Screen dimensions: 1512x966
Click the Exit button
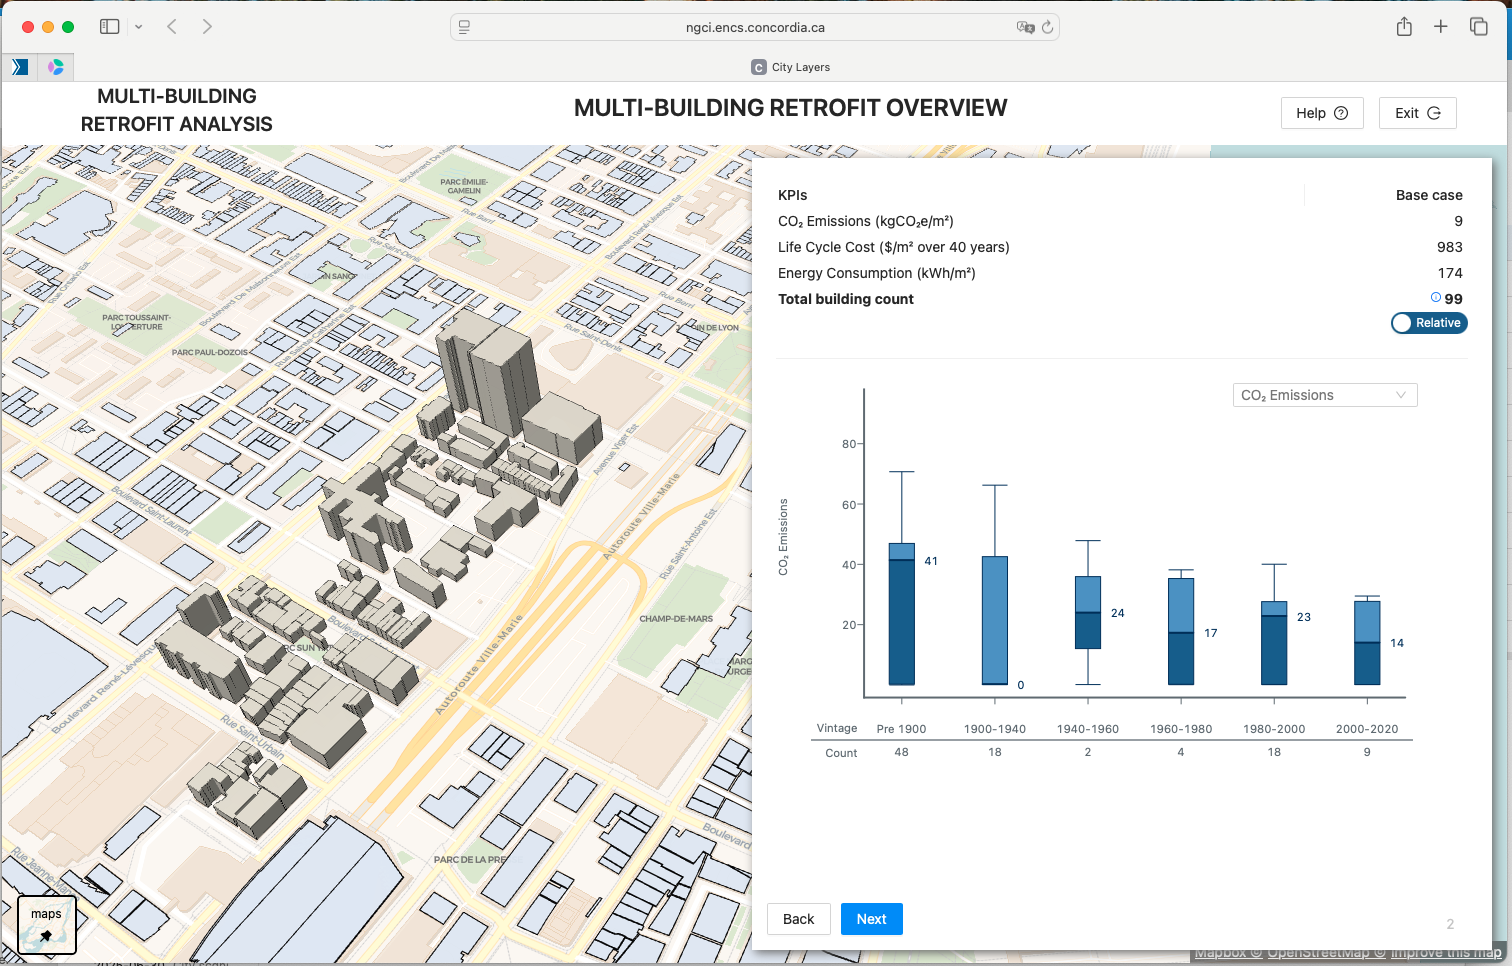(1417, 113)
